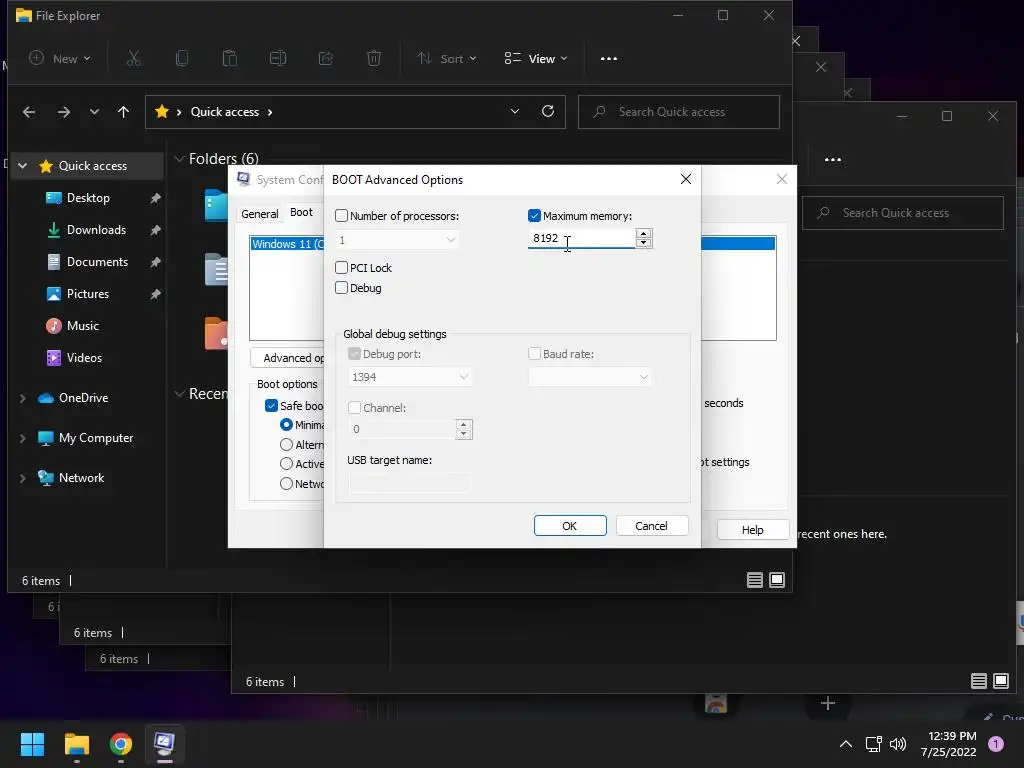Screen dimensions: 1024x768
Task: Select the Network safe boot radio button
Action: pyautogui.click(x=286, y=484)
